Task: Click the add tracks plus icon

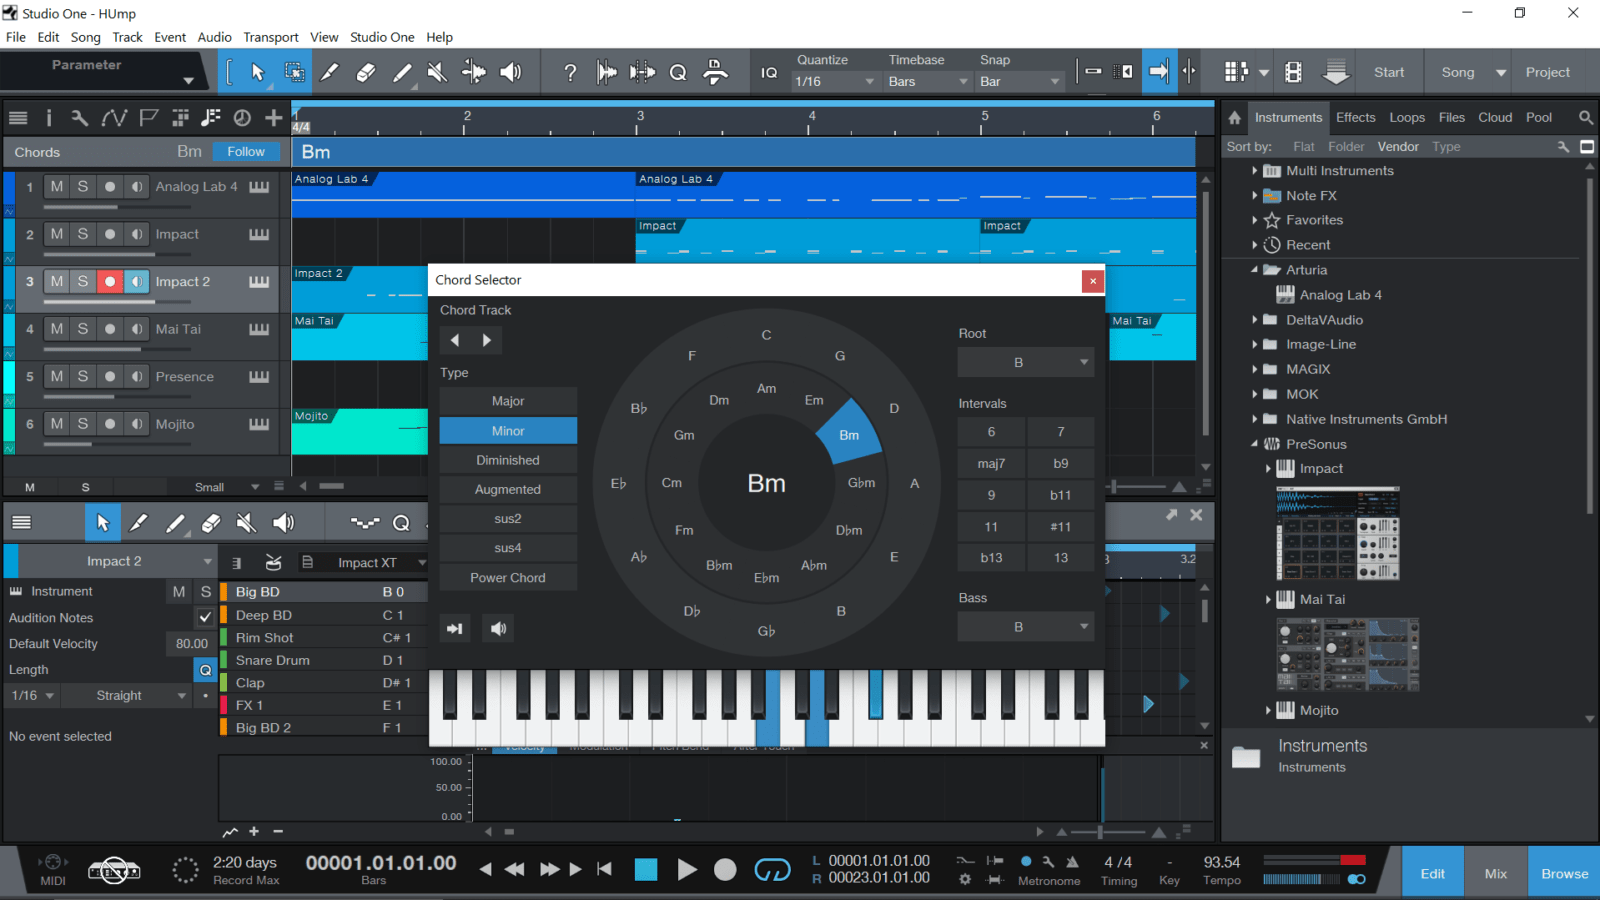Action: 273,118
